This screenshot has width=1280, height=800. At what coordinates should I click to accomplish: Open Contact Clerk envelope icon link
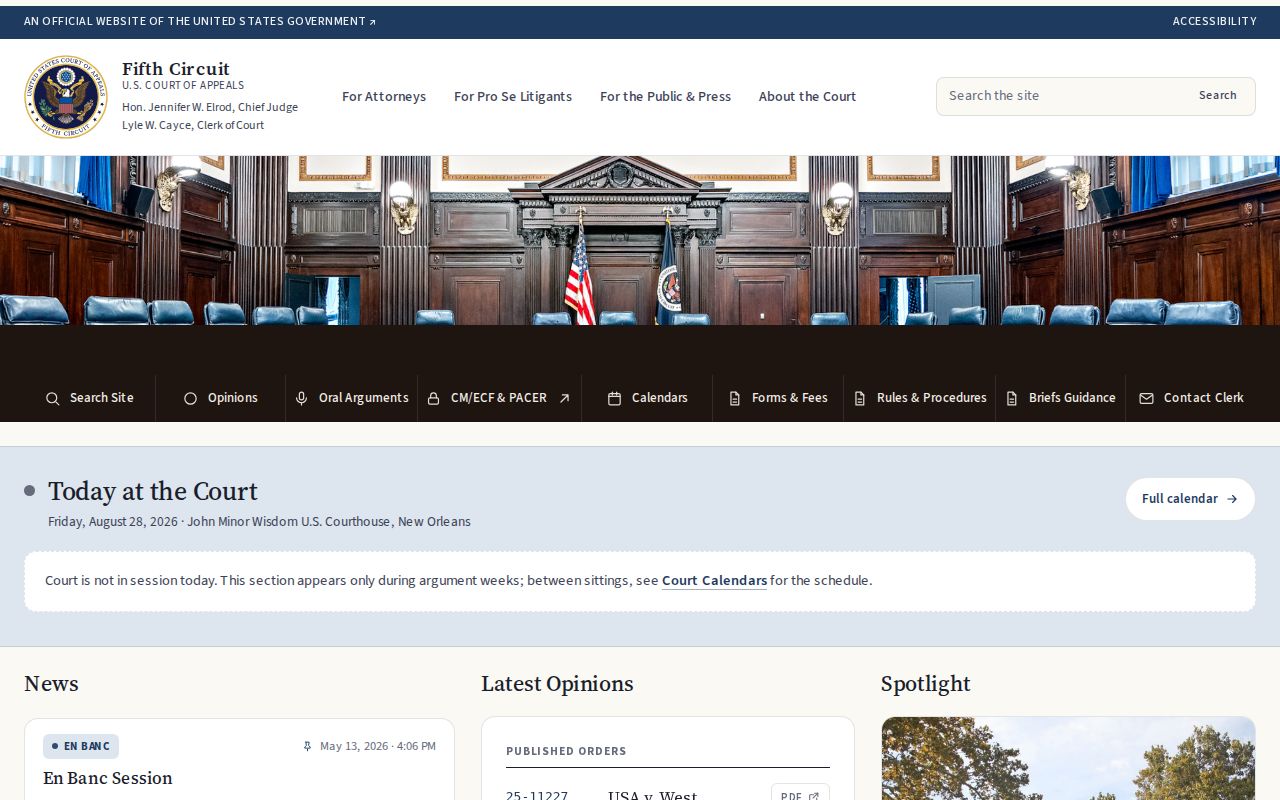[1146, 398]
